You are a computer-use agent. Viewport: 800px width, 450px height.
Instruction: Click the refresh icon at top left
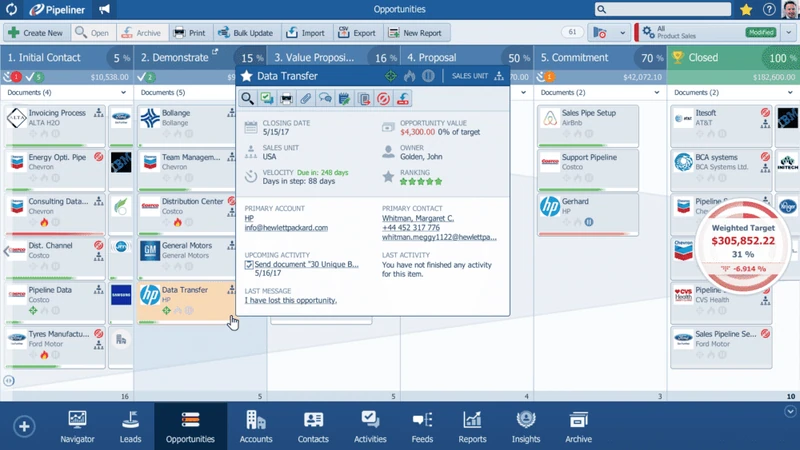coord(11,9)
